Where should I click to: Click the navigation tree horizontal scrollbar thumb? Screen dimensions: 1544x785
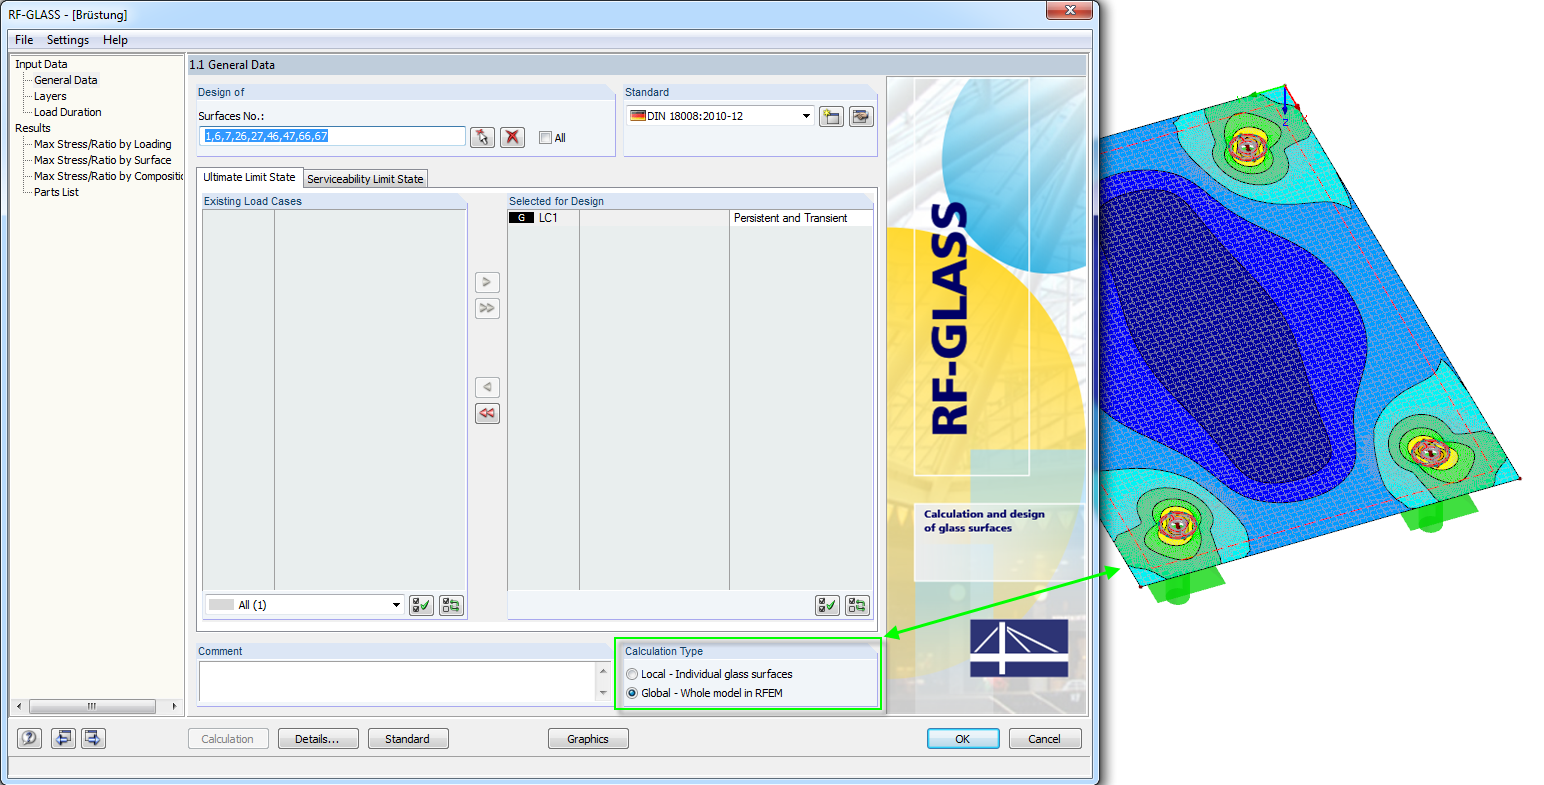91,706
